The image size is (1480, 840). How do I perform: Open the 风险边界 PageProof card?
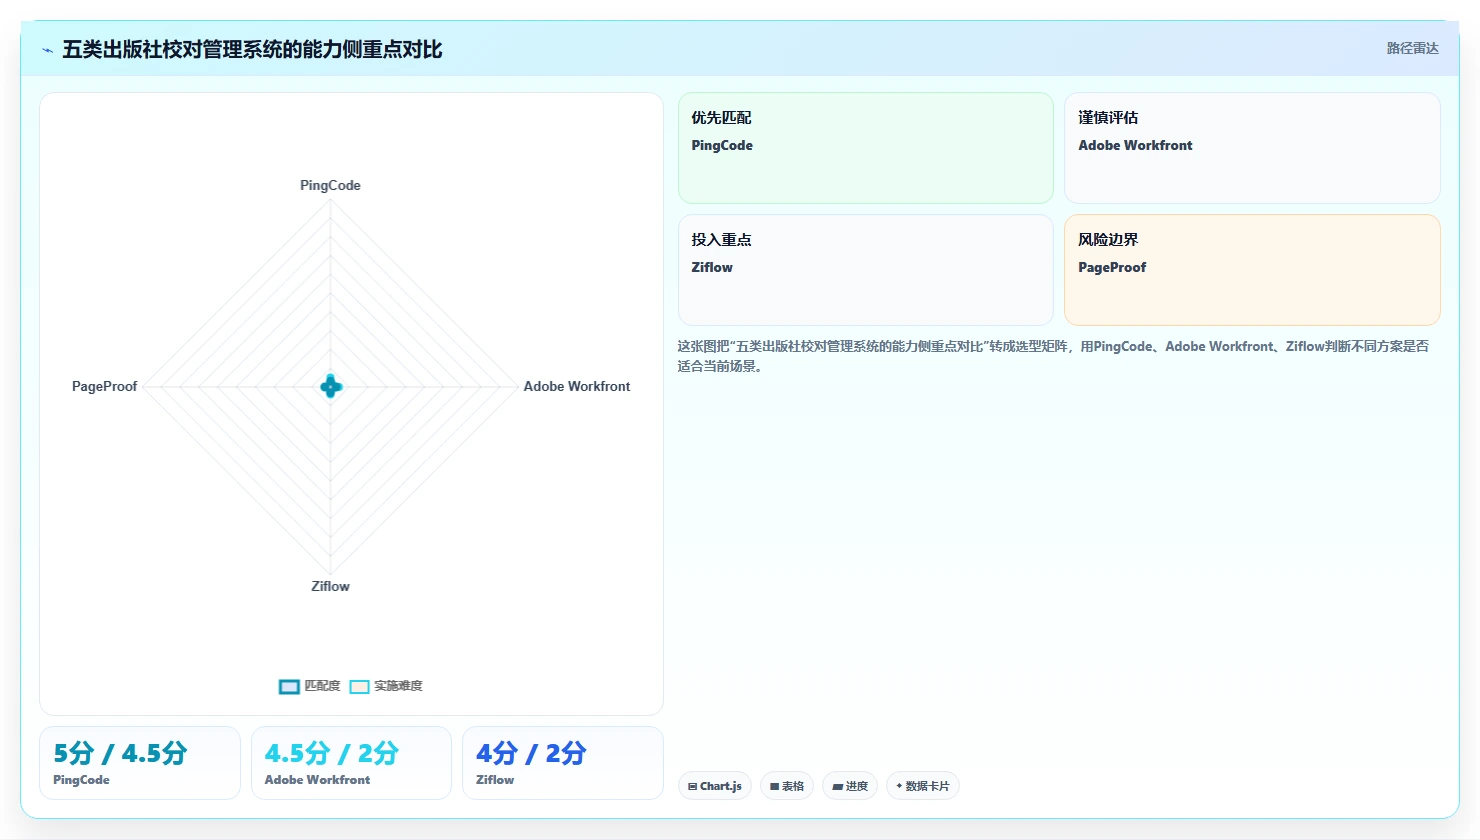pyautogui.click(x=1252, y=270)
